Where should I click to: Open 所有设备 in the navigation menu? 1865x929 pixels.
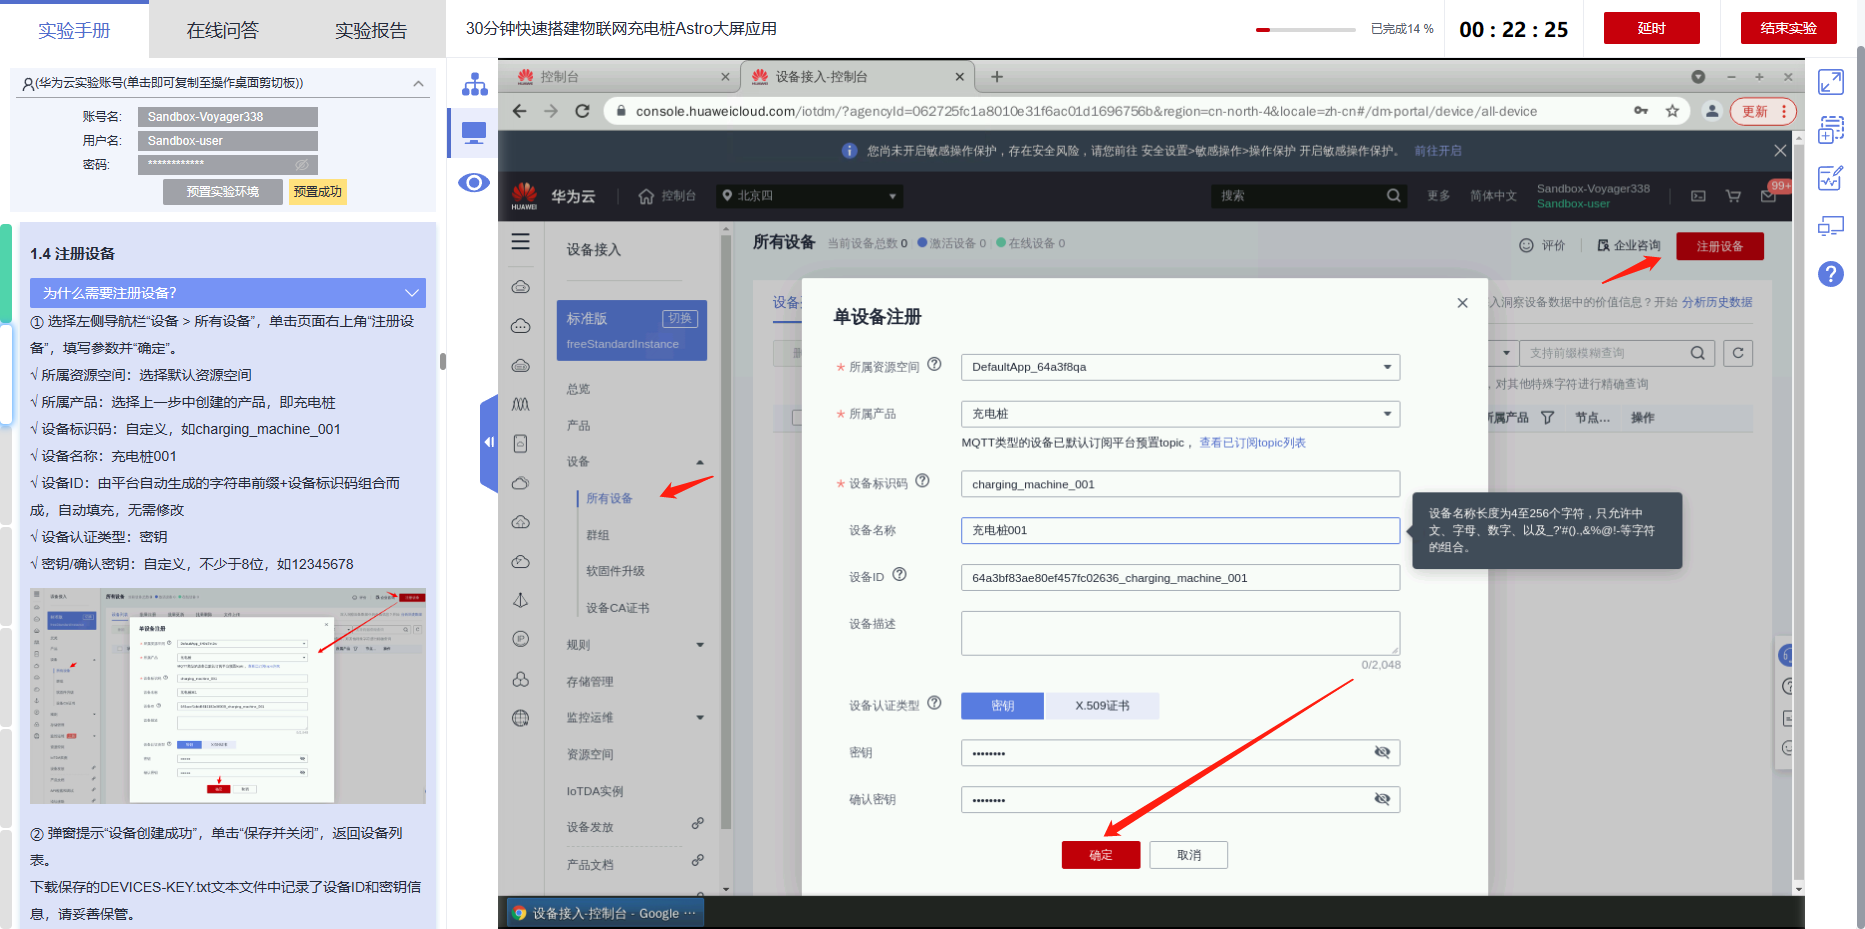coord(609,498)
